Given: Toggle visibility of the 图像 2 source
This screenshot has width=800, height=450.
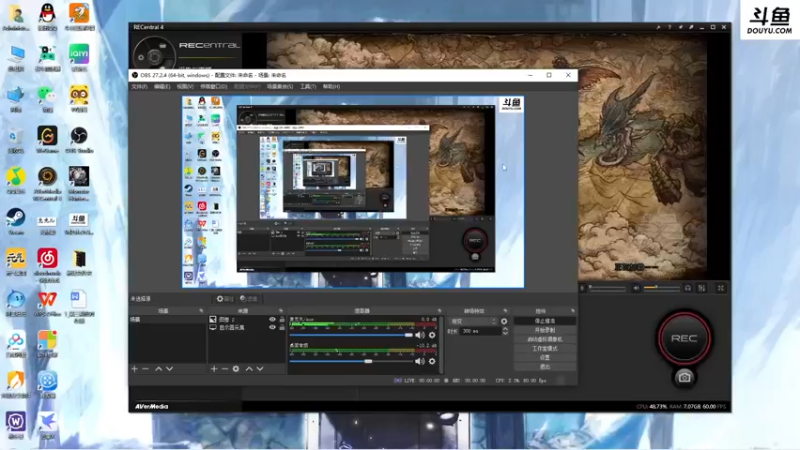Looking at the screenshot, I should [x=272, y=319].
